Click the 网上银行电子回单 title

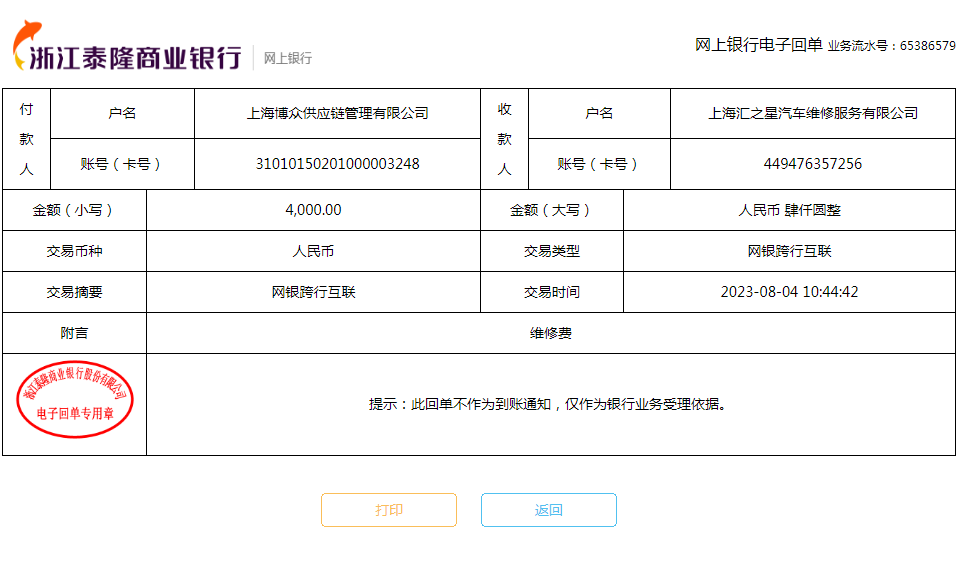758,44
